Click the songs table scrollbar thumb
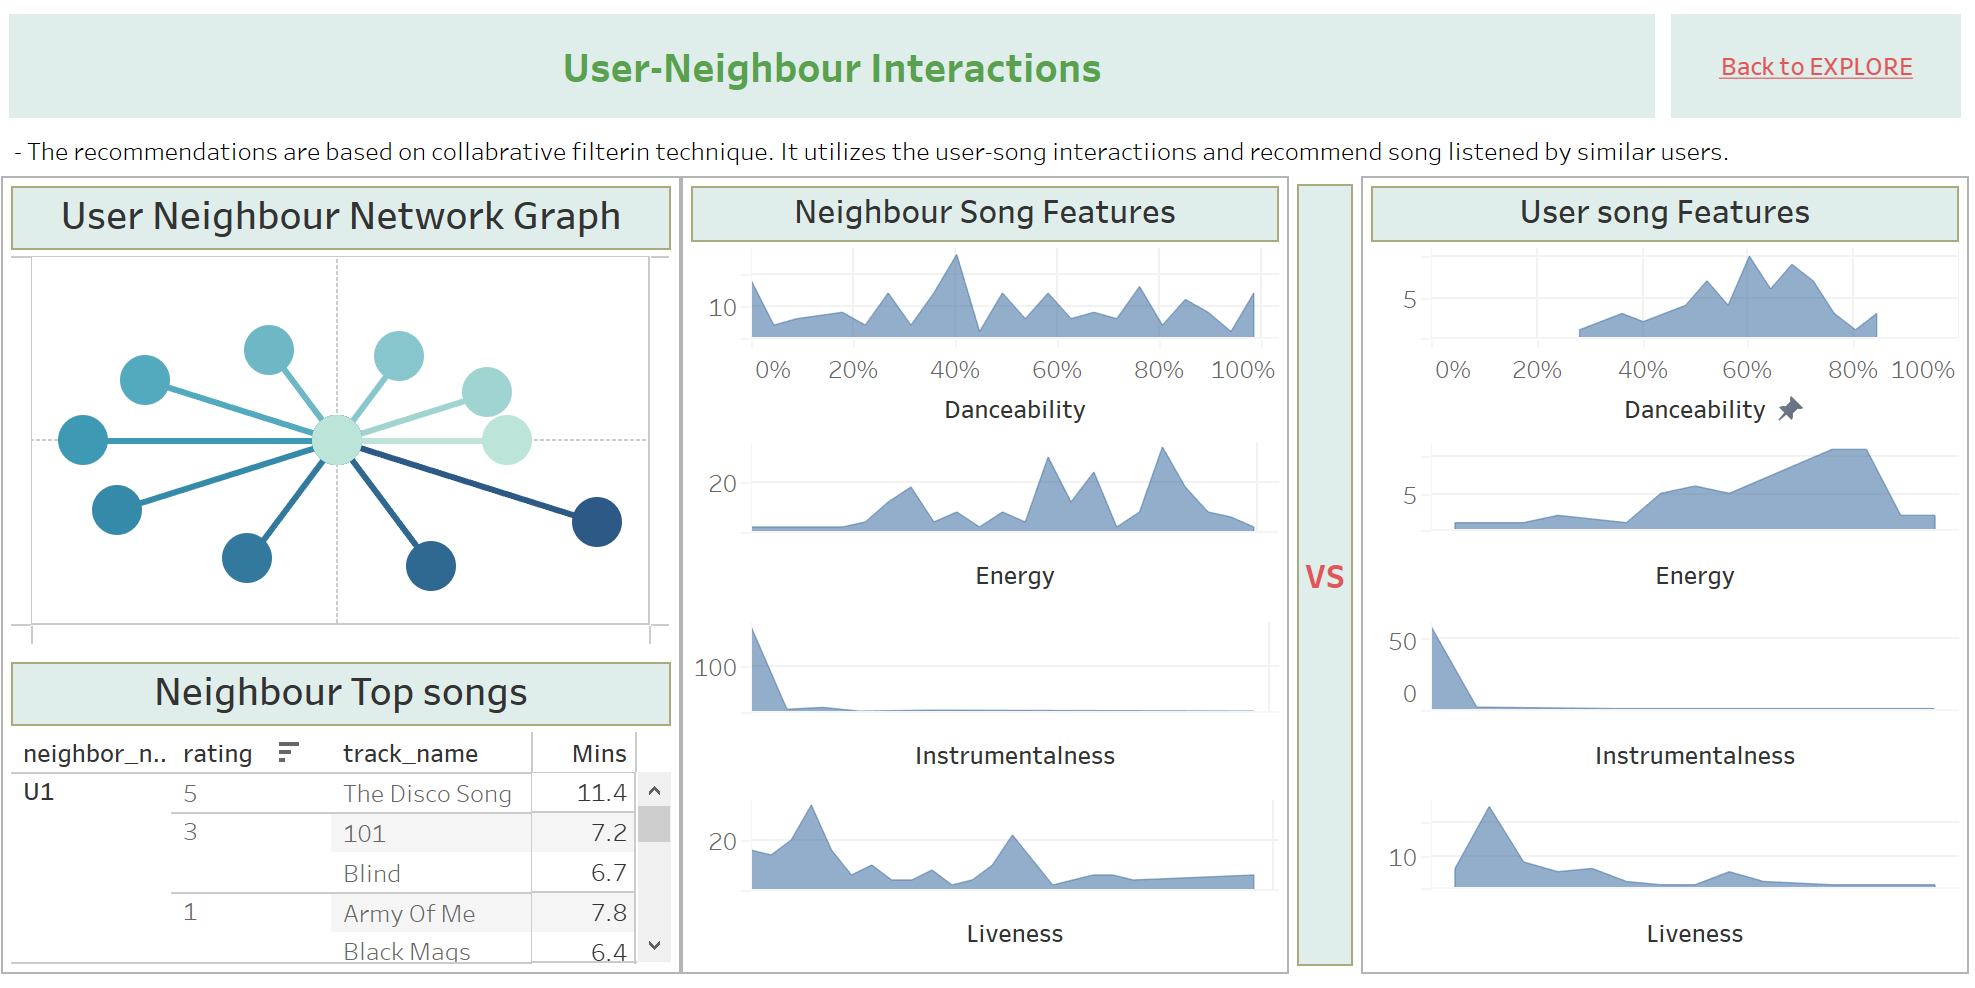 pos(654,824)
